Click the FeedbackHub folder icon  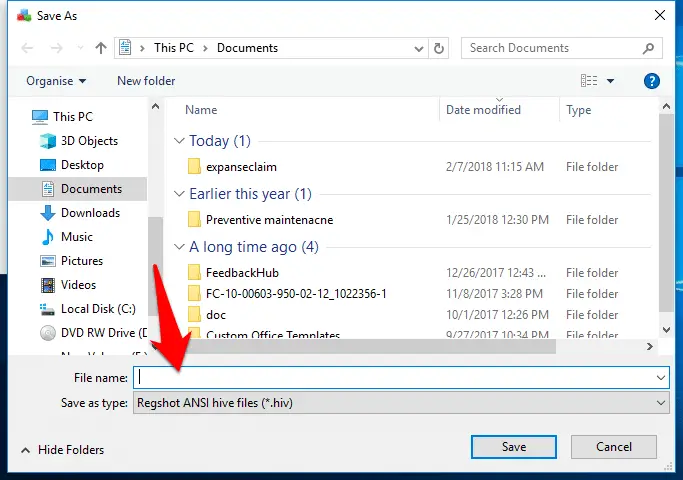tap(194, 273)
